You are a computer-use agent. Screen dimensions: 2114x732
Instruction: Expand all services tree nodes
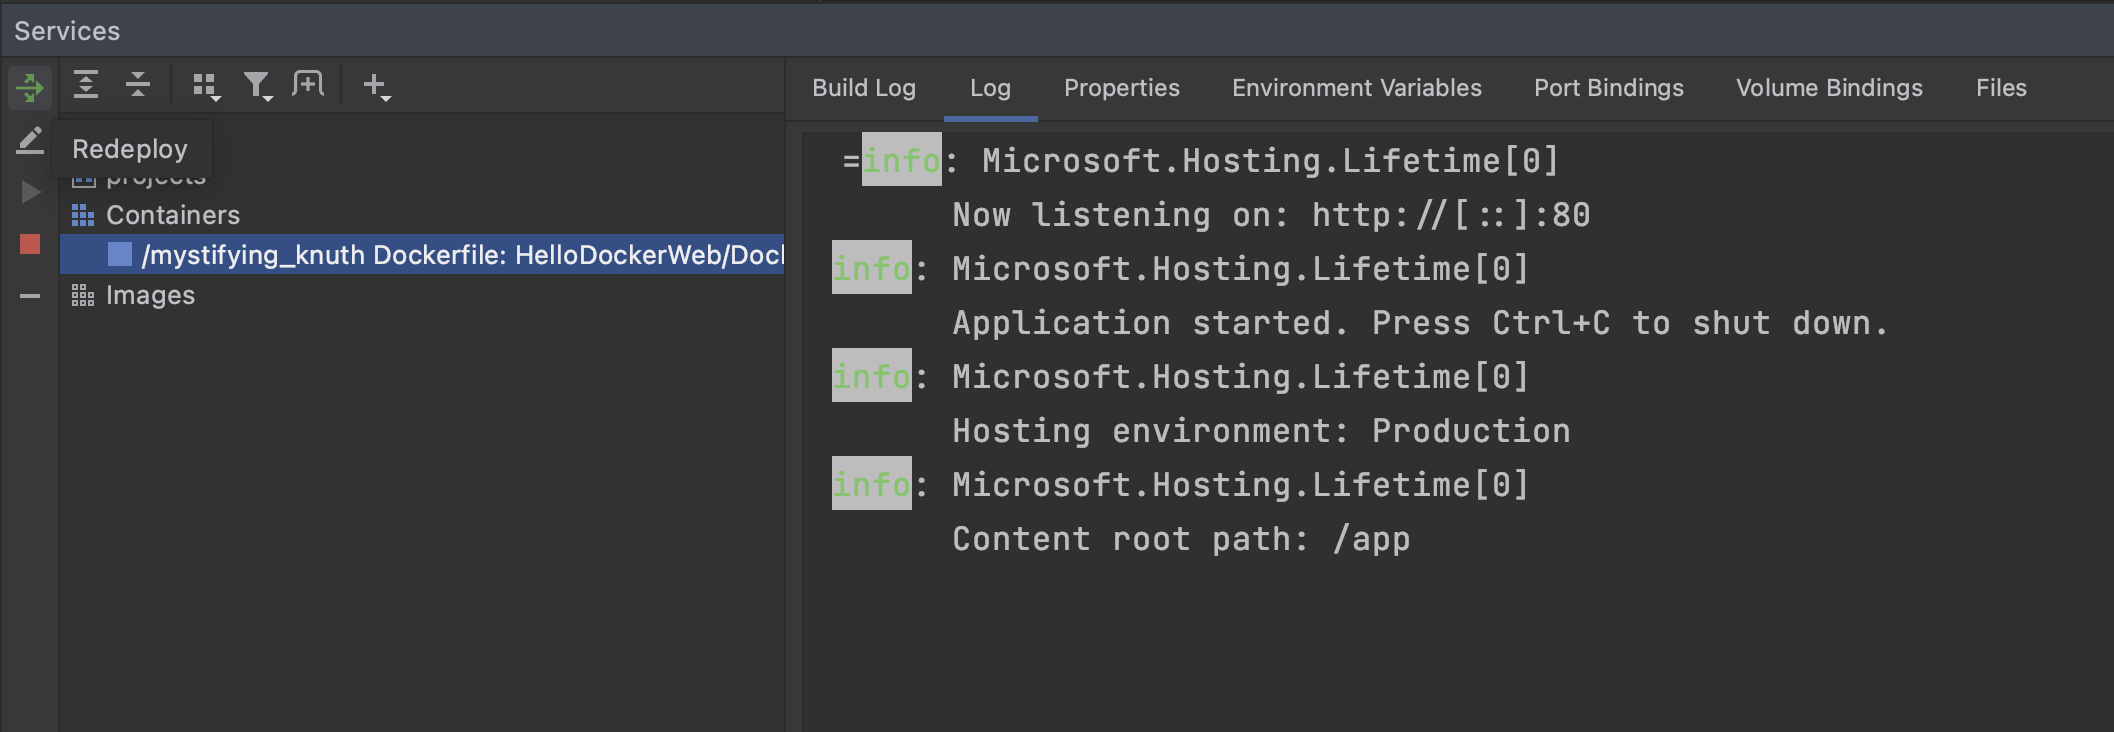(86, 86)
